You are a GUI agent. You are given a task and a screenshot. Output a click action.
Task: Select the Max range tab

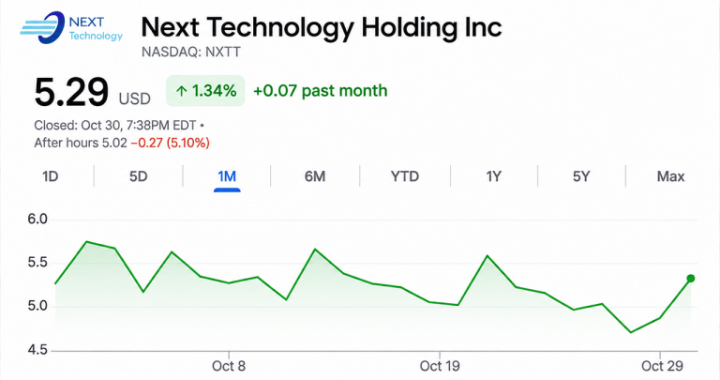670,177
